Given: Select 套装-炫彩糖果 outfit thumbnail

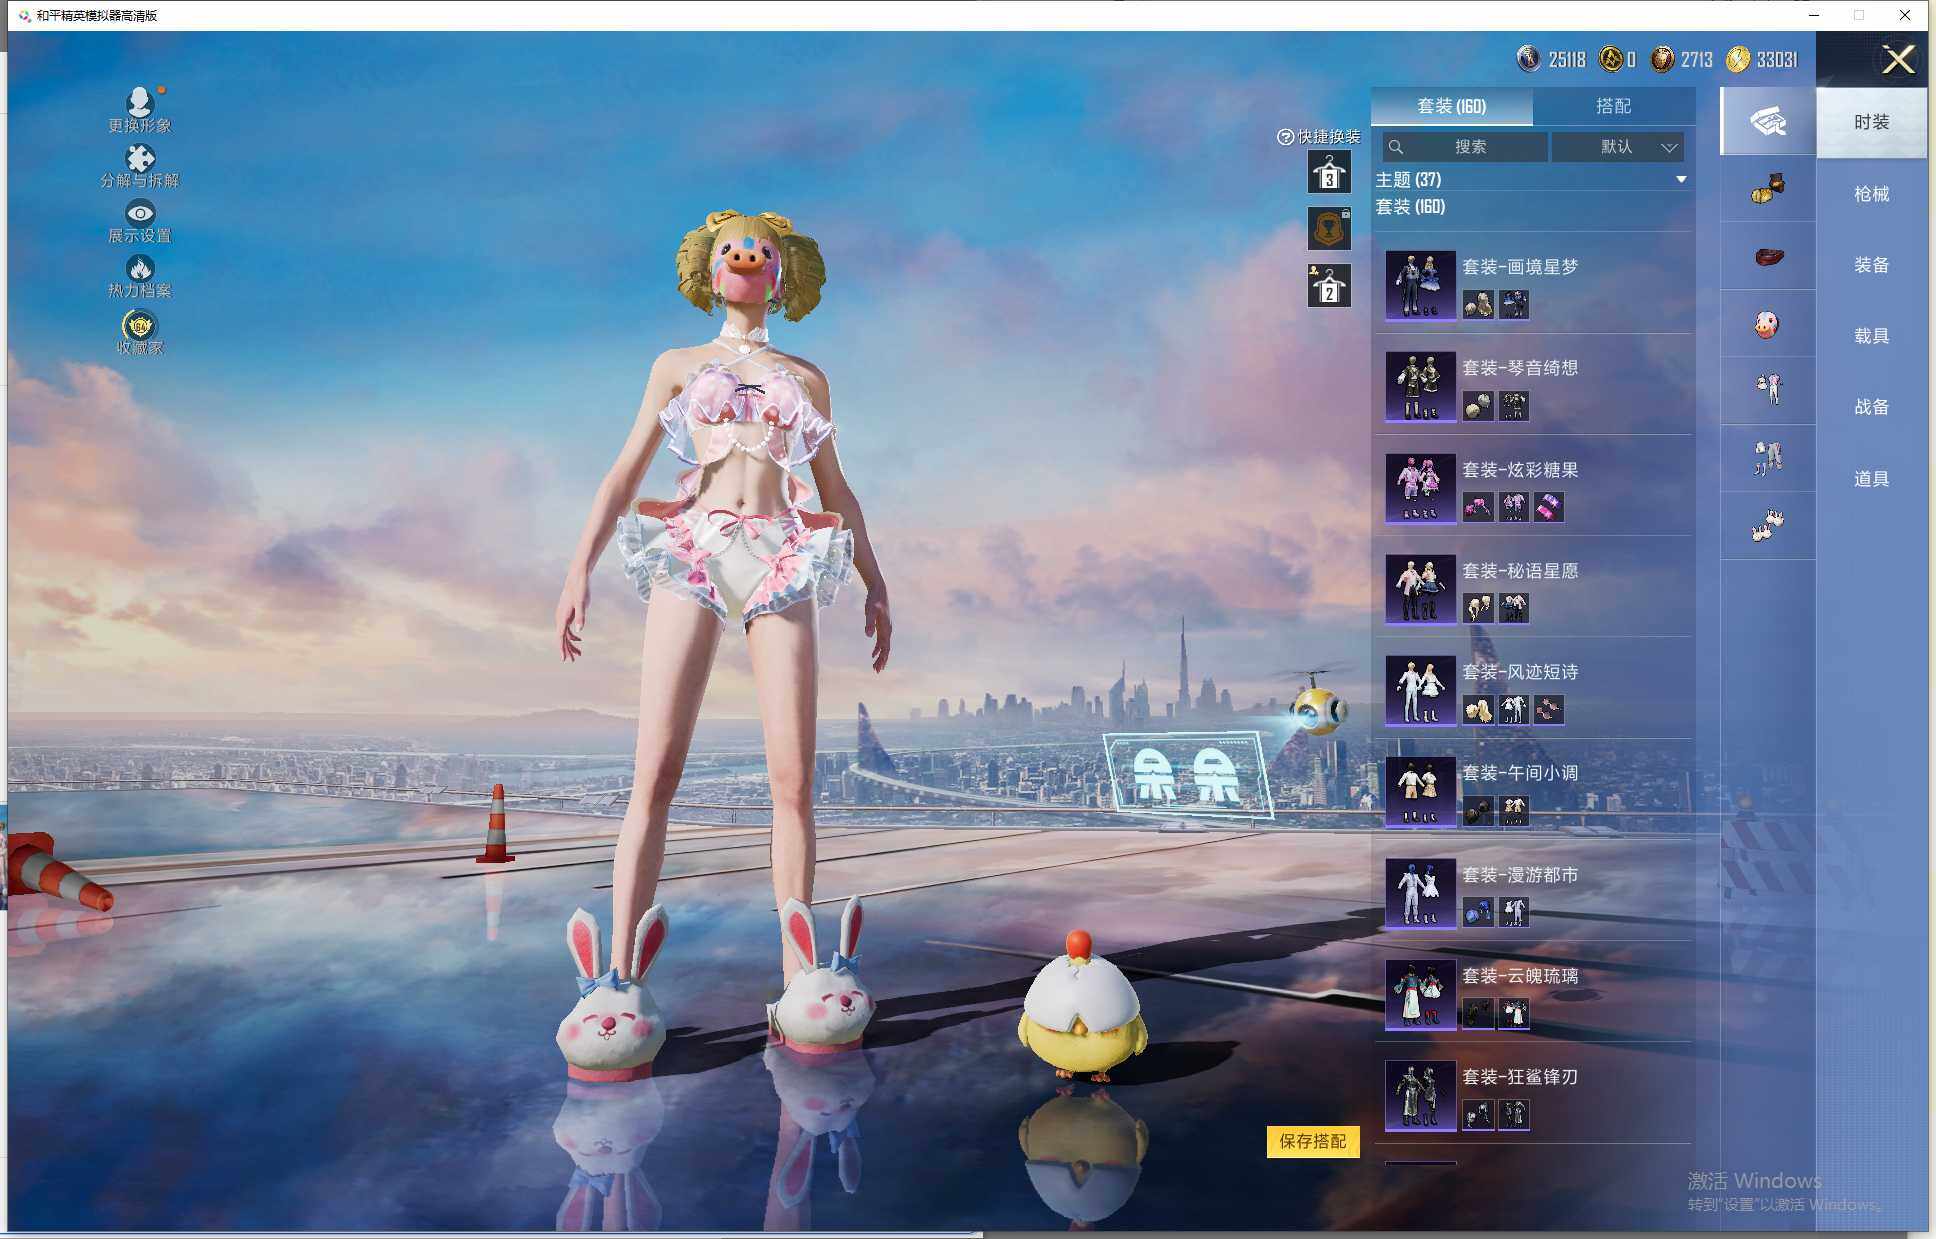Looking at the screenshot, I should 1420,487.
